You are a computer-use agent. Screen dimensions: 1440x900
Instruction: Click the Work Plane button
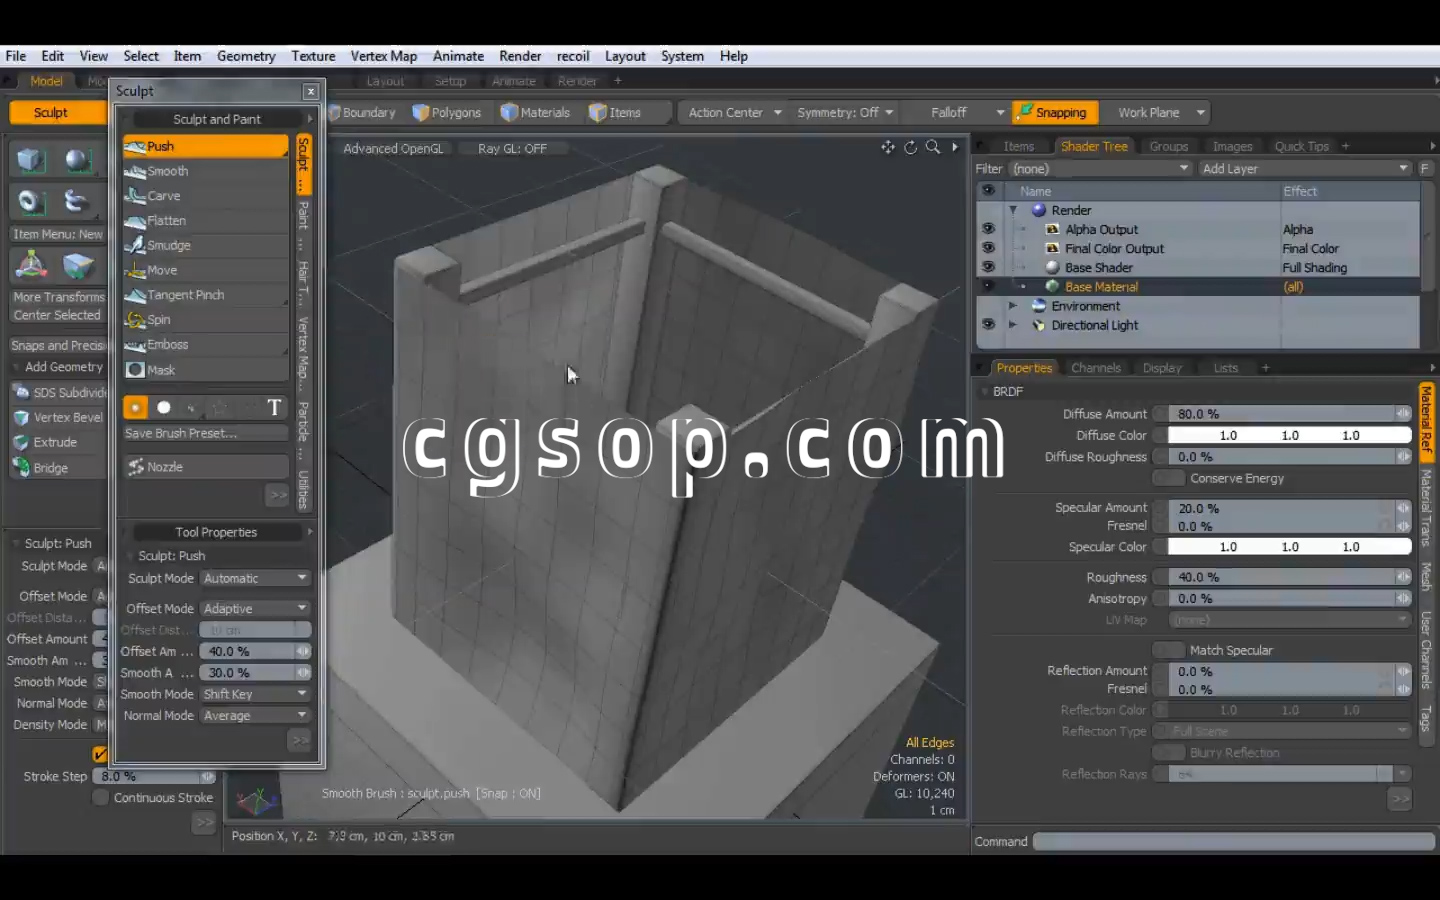[1160, 112]
